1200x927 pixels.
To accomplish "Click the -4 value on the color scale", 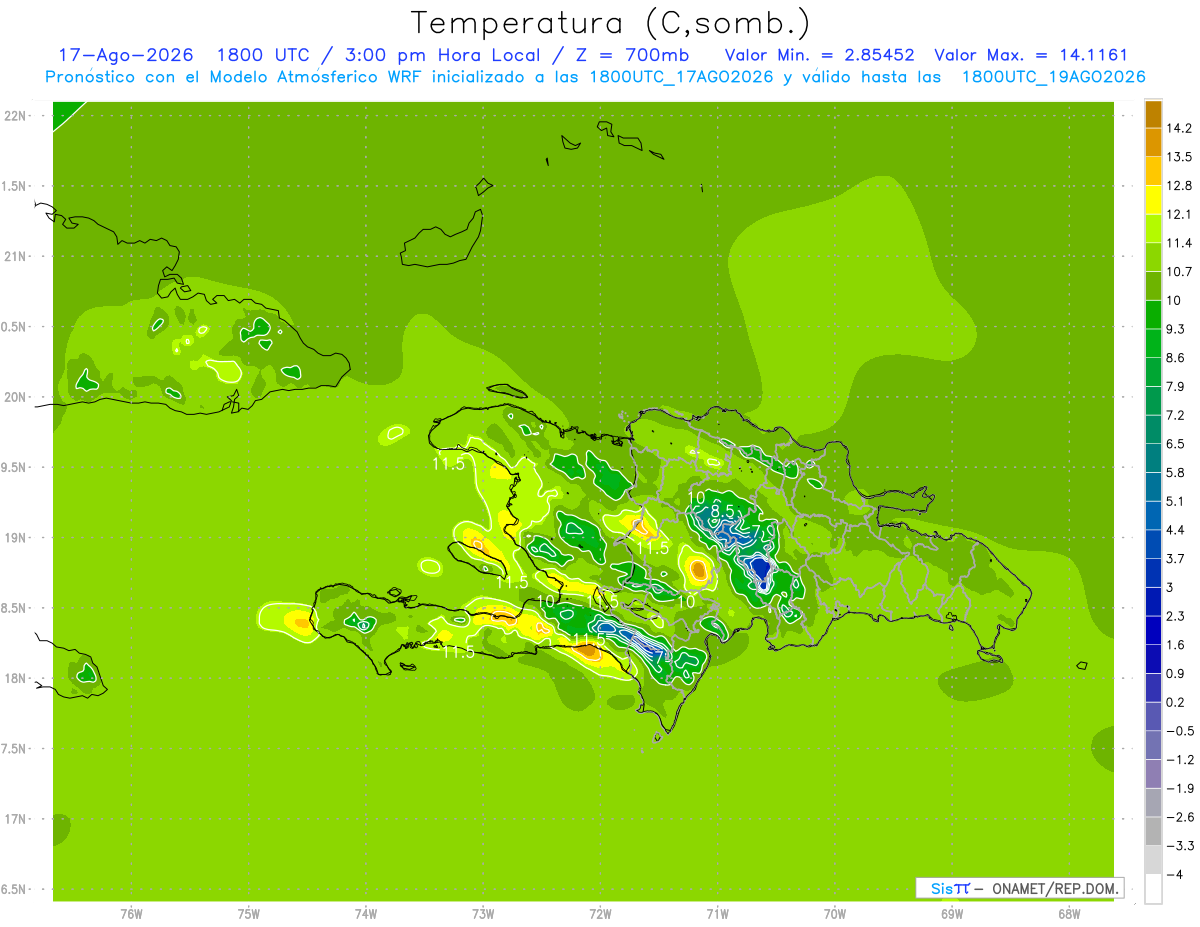I will coord(1174,875).
